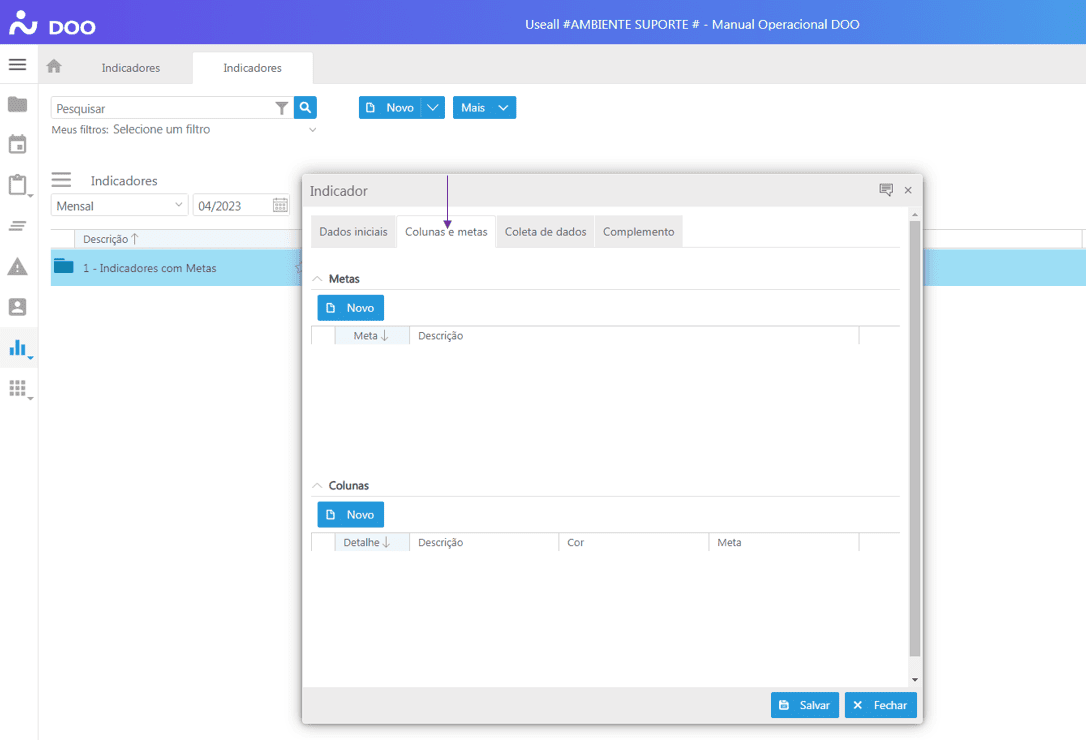The image size is (1086, 740).
Task: Open the hamburger menu in left sidebar
Action: click(x=17, y=64)
